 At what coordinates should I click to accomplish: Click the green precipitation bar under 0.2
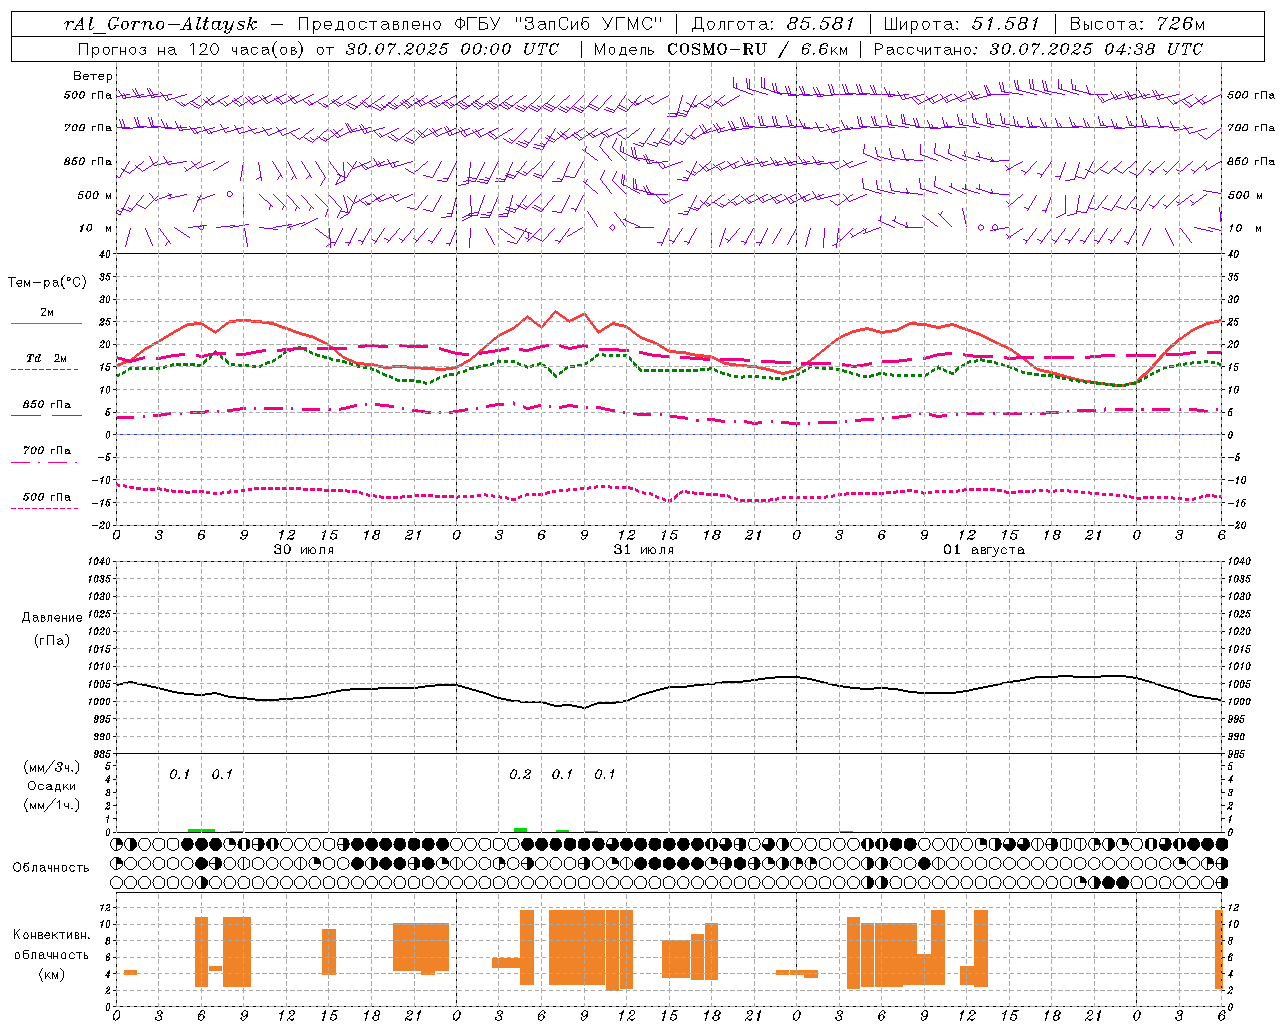pos(520,830)
